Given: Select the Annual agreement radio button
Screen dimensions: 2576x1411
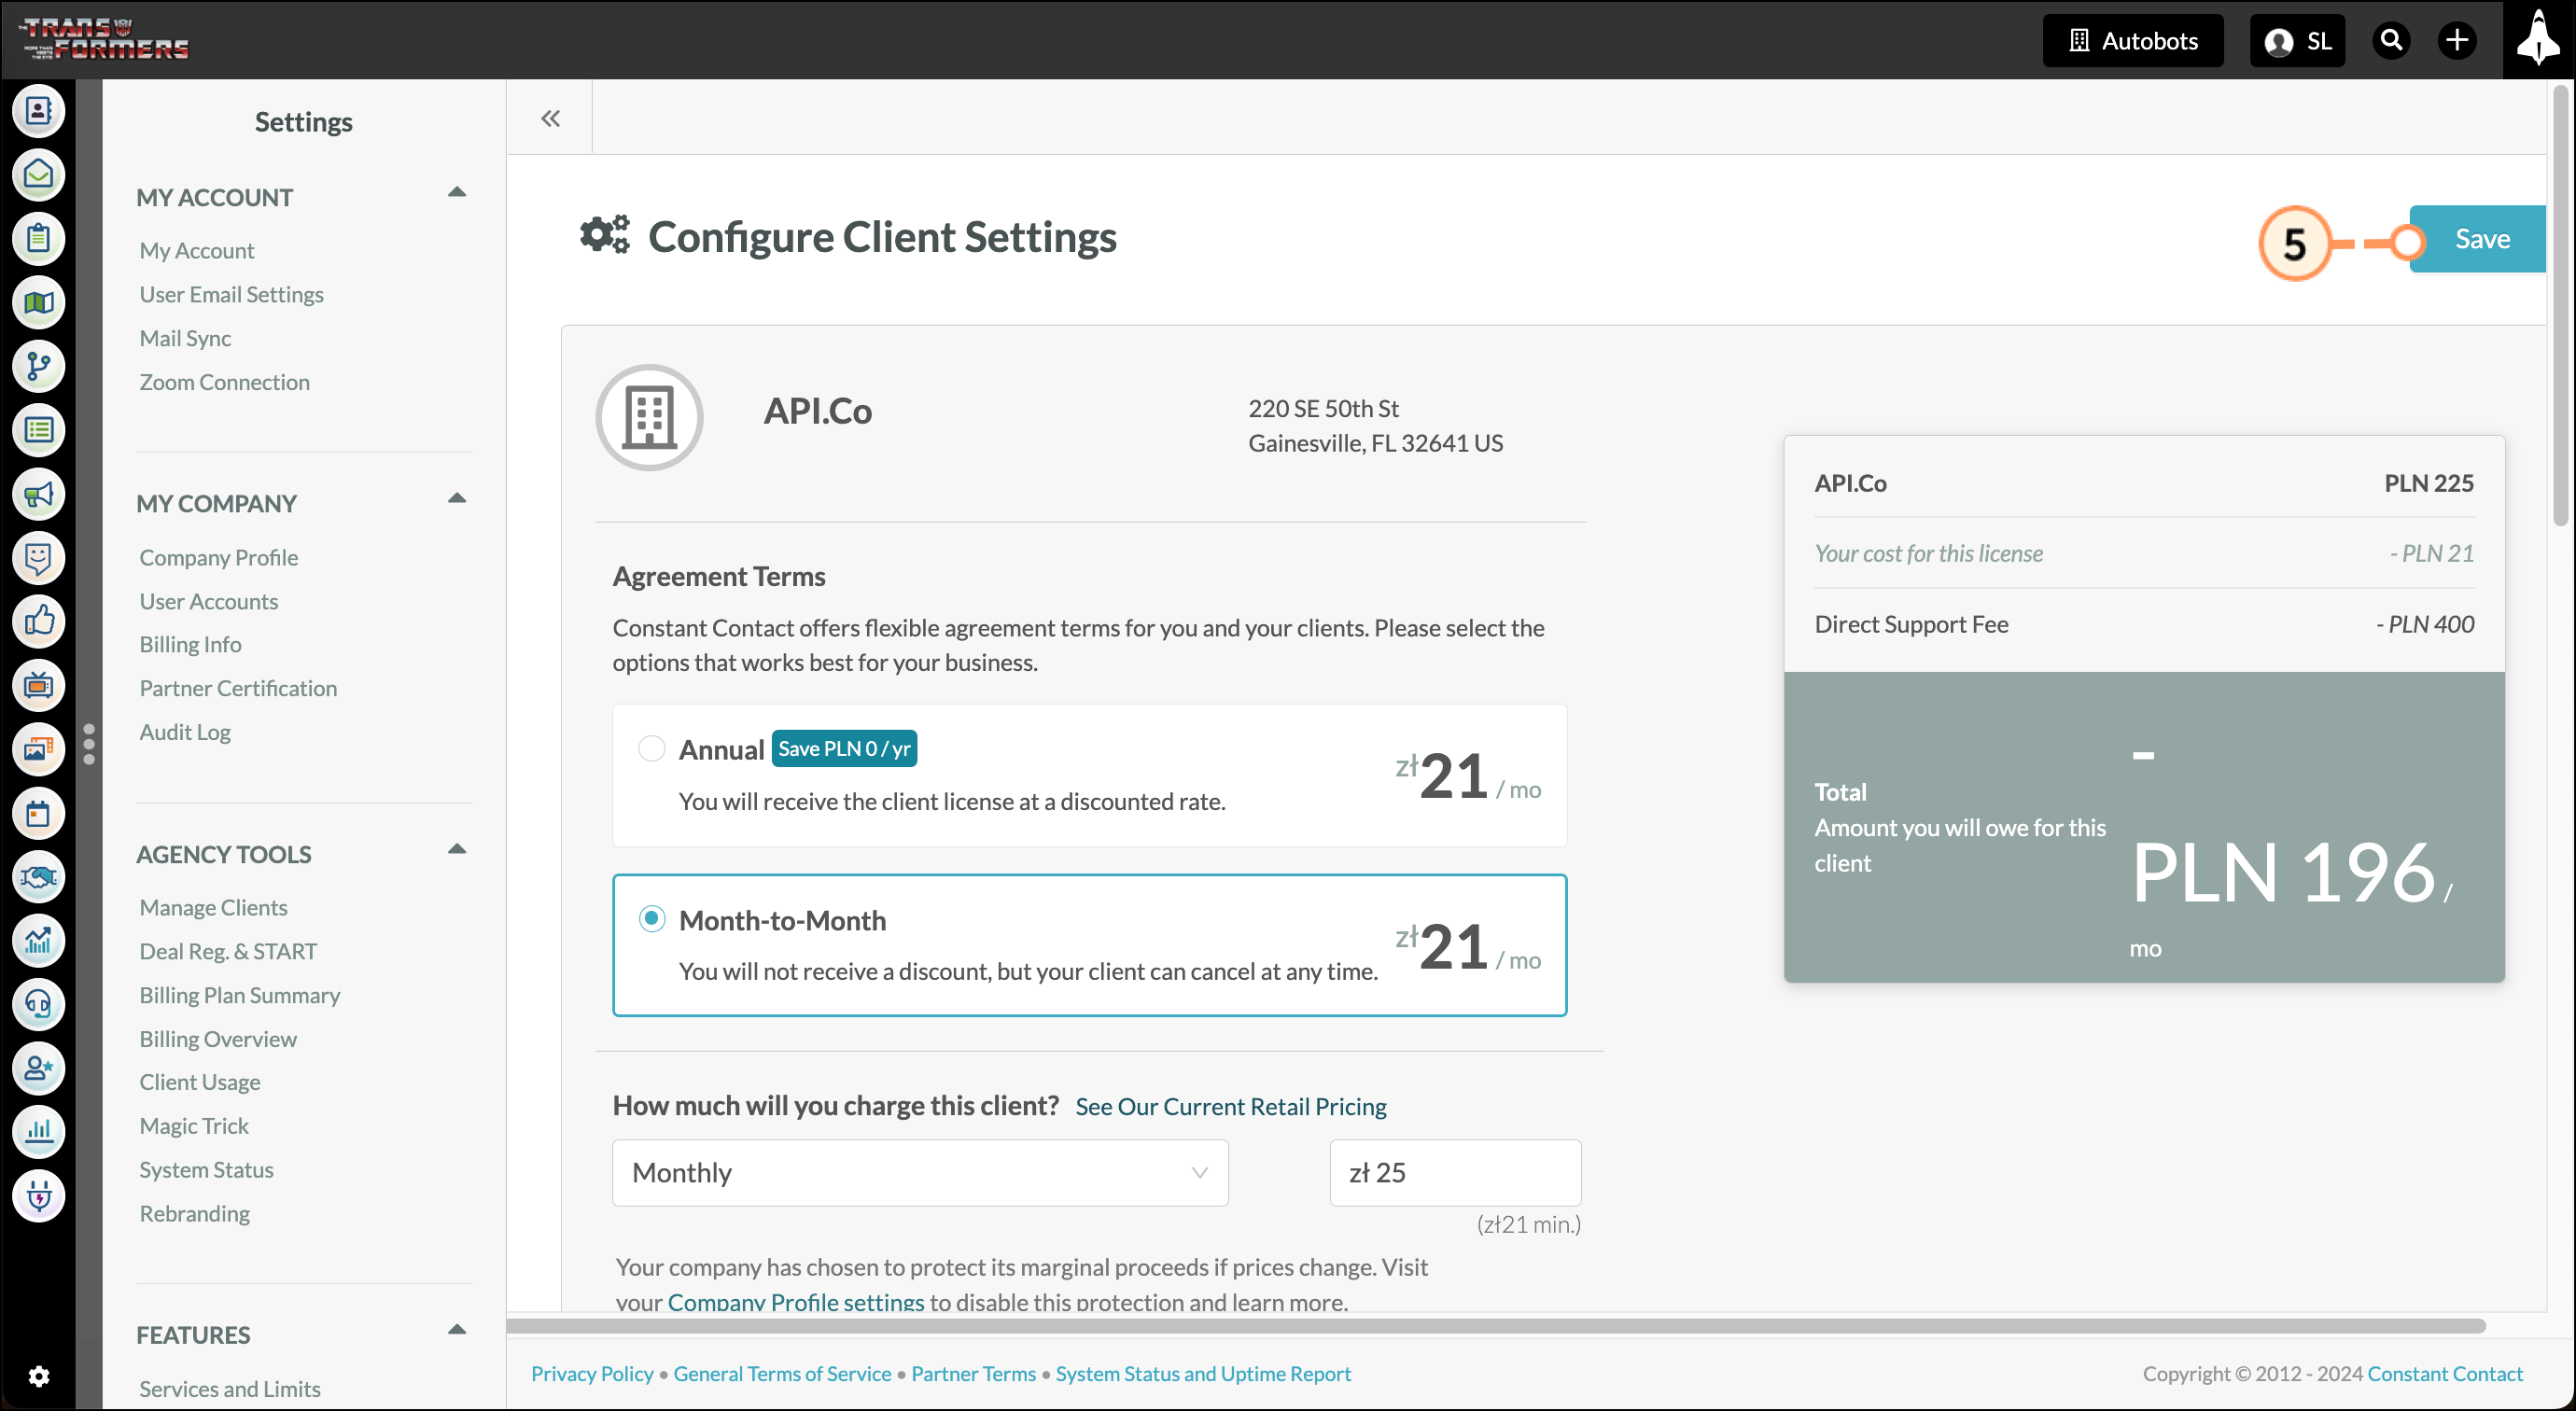Looking at the screenshot, I should pos(652,748).
